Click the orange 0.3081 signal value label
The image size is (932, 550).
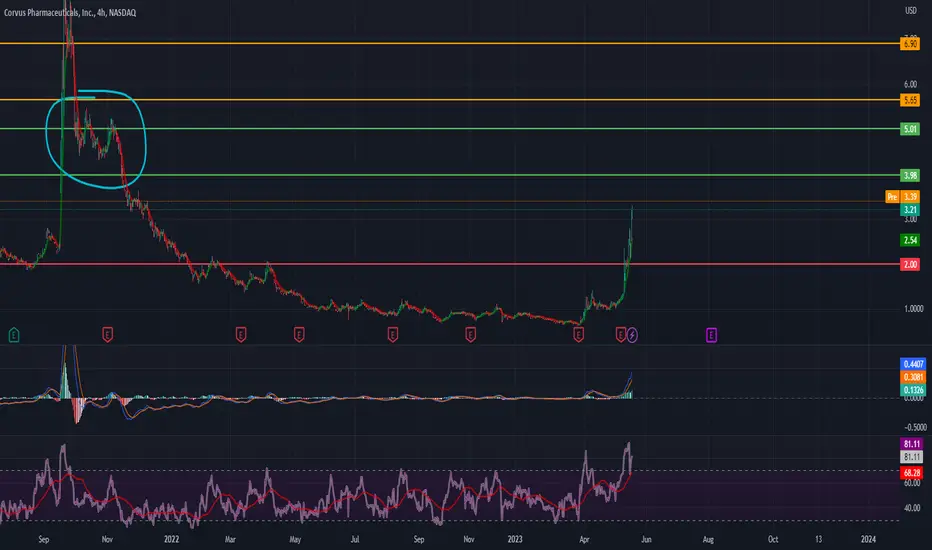[913, 377]
